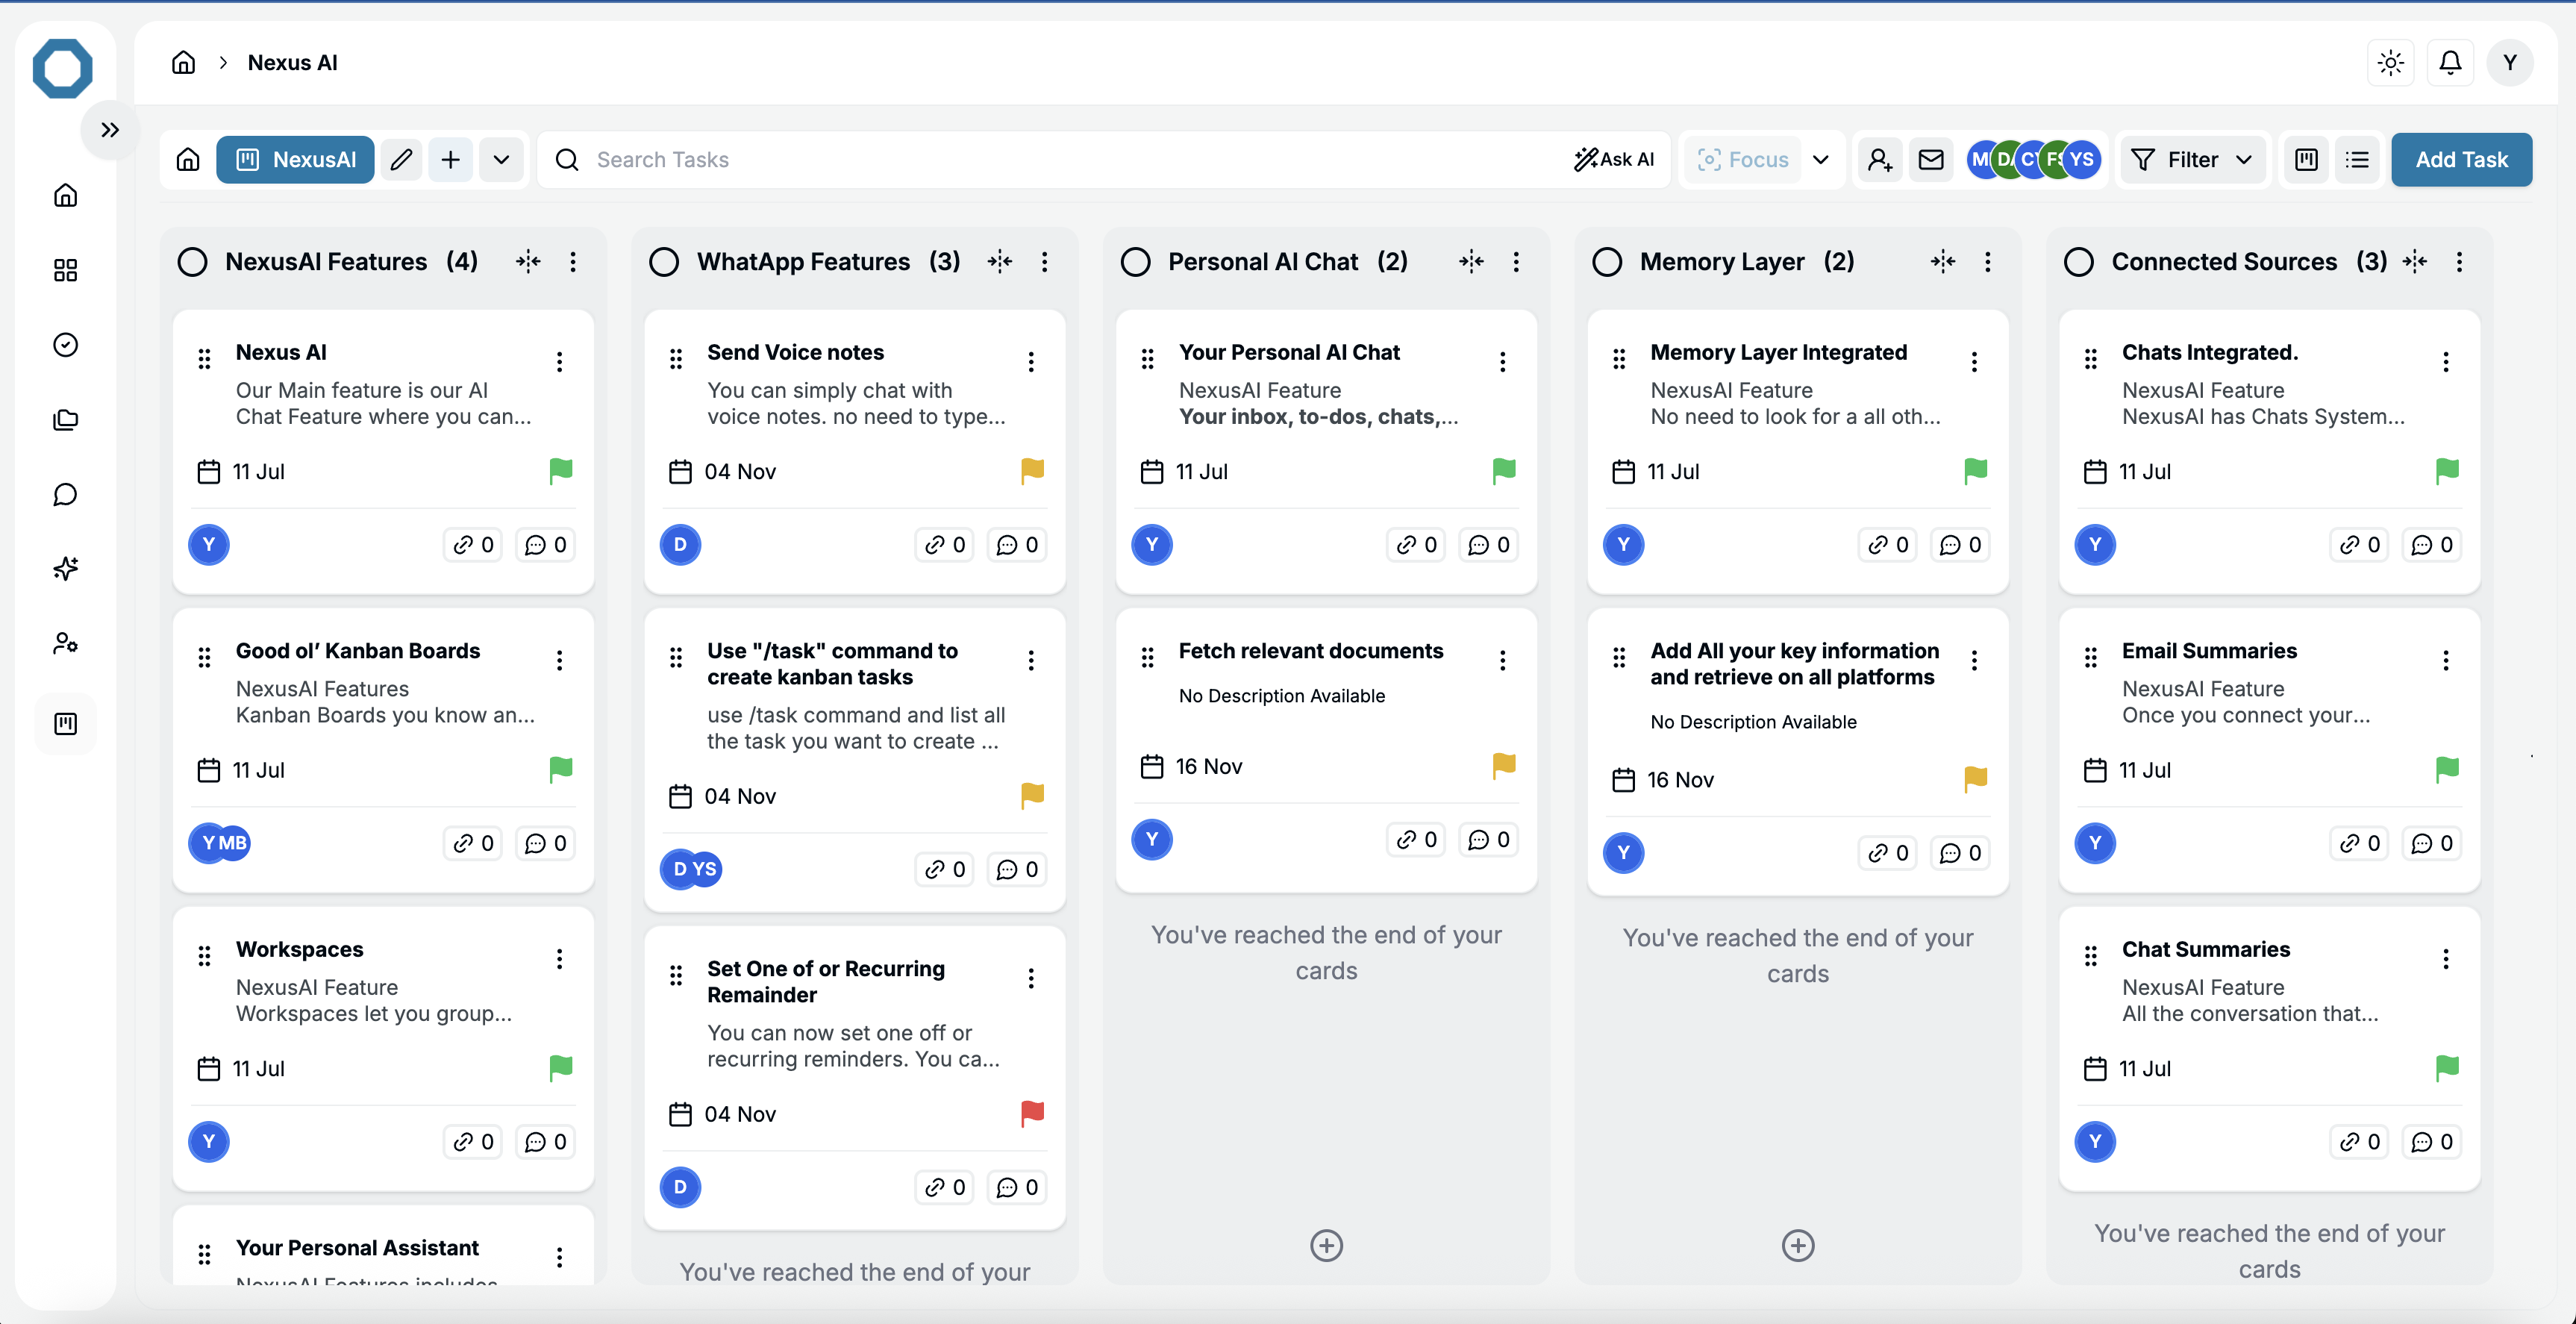Switch to list view icon
Viewport: 2576px width, 1324px height.
pyautogui.click(x=2357, y=160)
